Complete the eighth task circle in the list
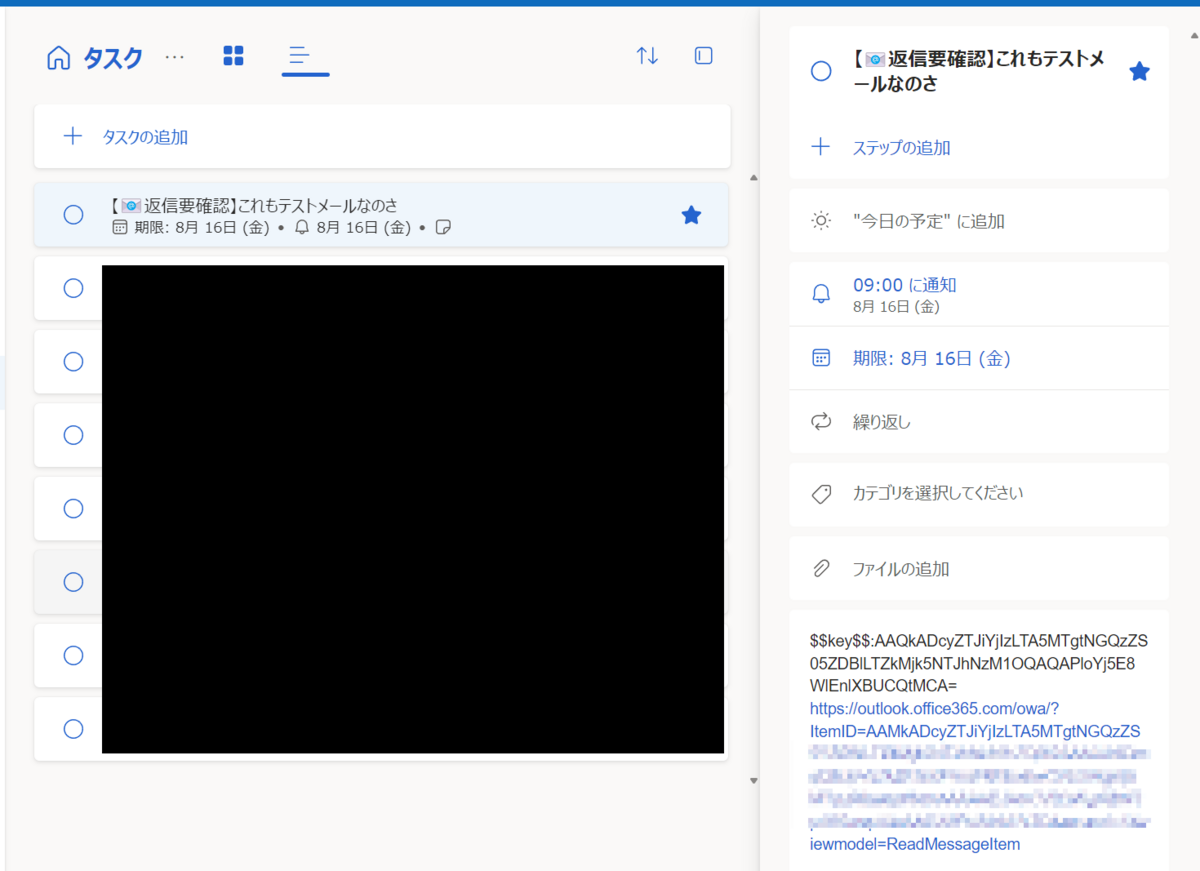Image resolution: width=1200 pixels, height=871 pixels. 73,729
